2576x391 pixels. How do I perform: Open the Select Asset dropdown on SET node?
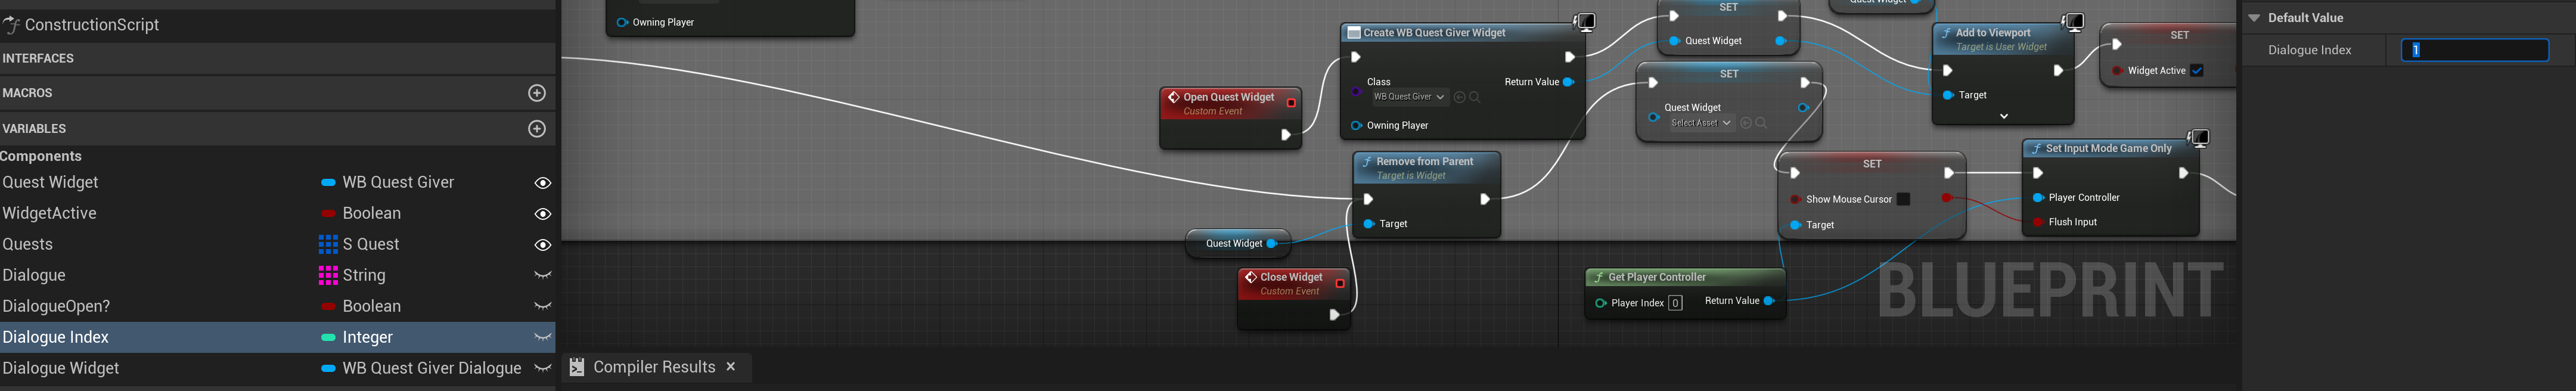[x=1700, y=123]
